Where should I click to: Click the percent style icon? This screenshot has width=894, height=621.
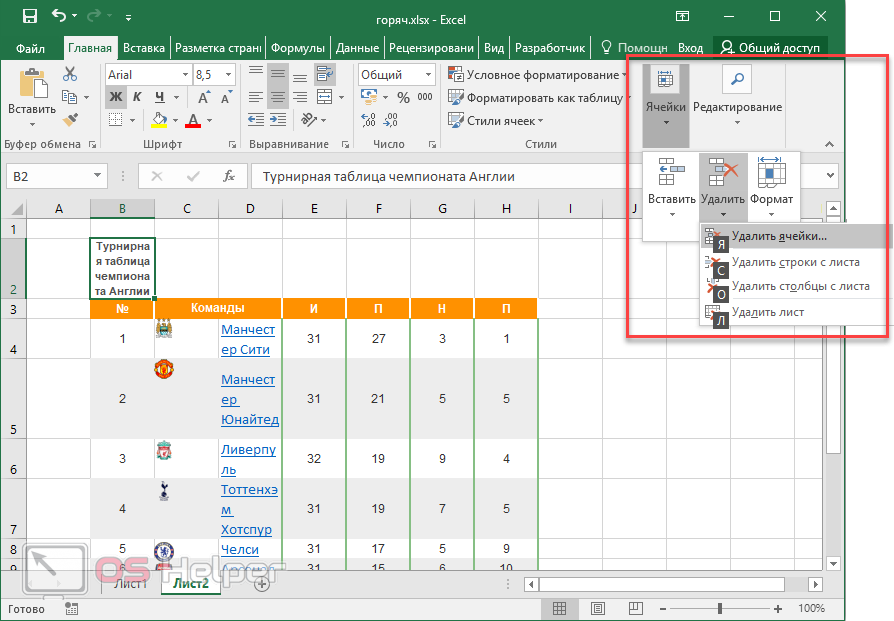(x=403, y=98)
